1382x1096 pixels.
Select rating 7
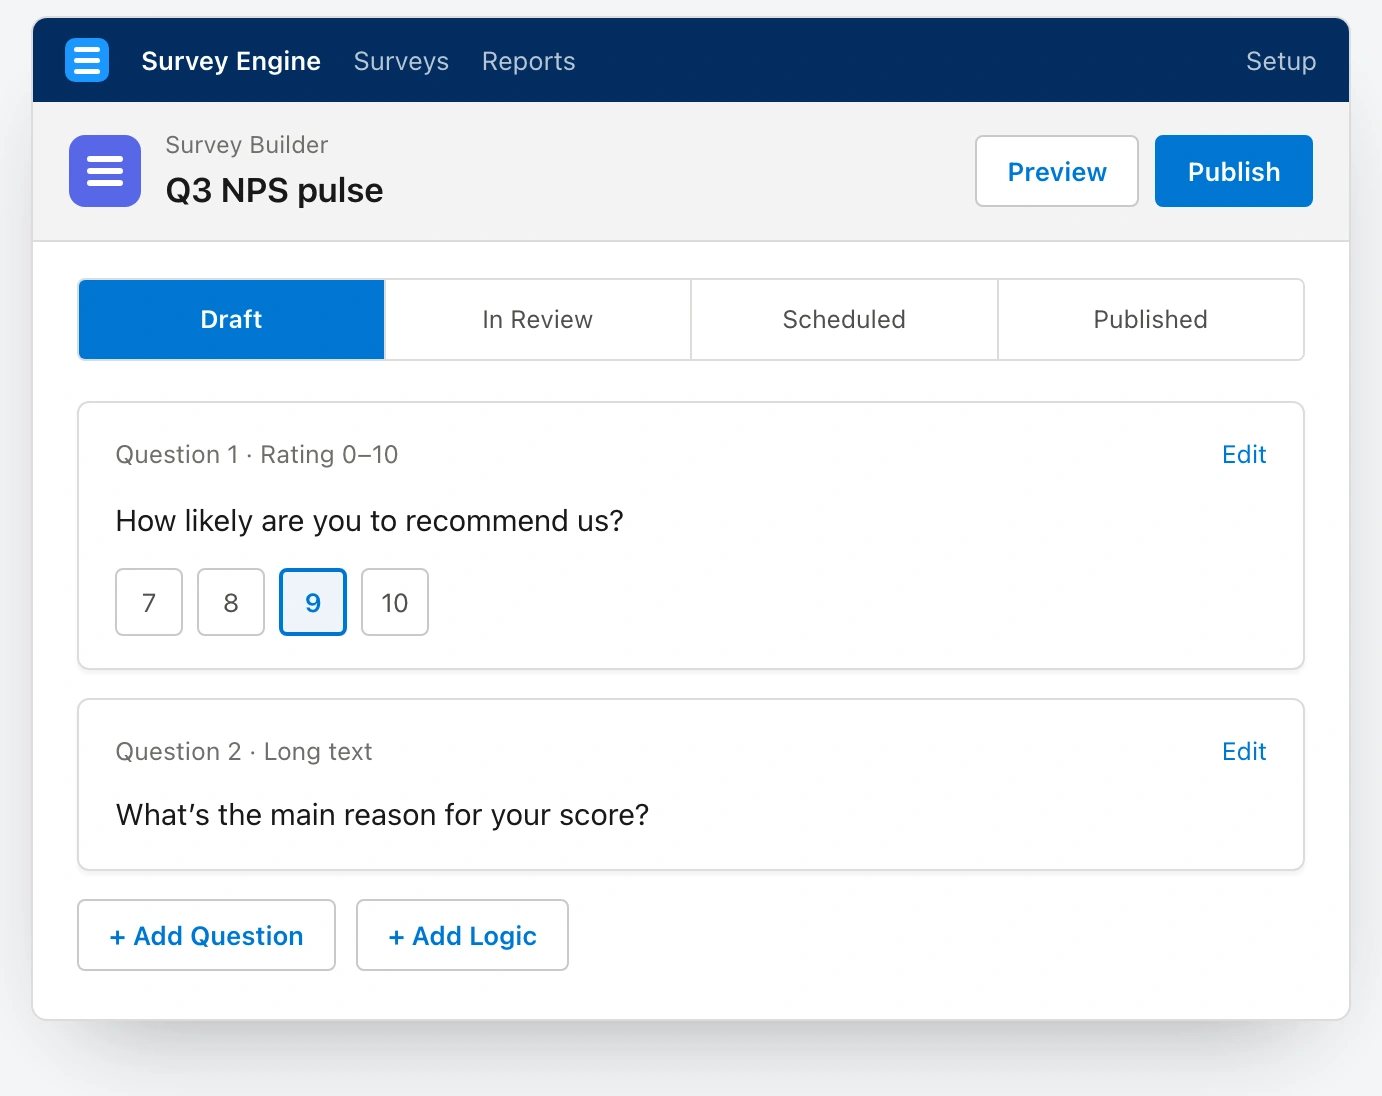pos(149,602)
